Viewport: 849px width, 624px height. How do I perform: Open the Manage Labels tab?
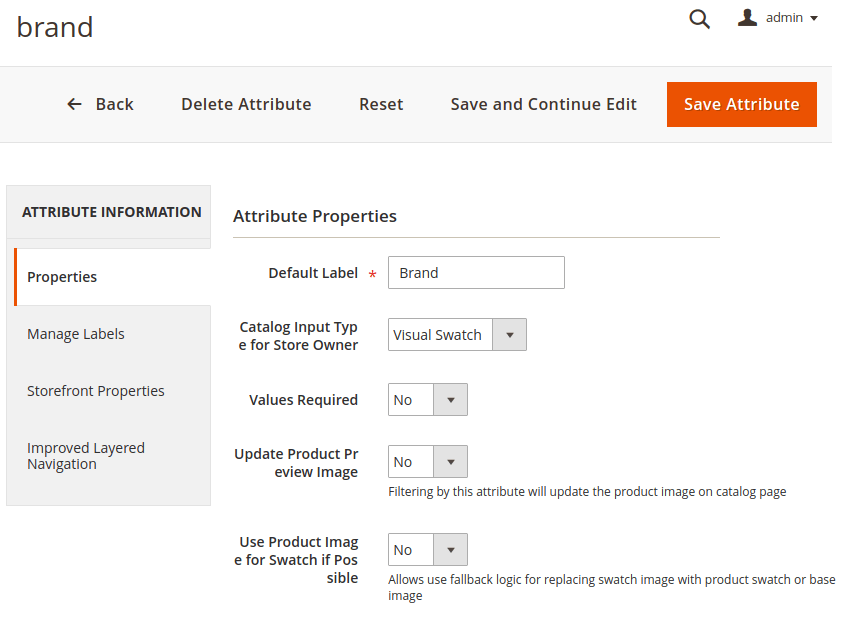pos(76,334)
